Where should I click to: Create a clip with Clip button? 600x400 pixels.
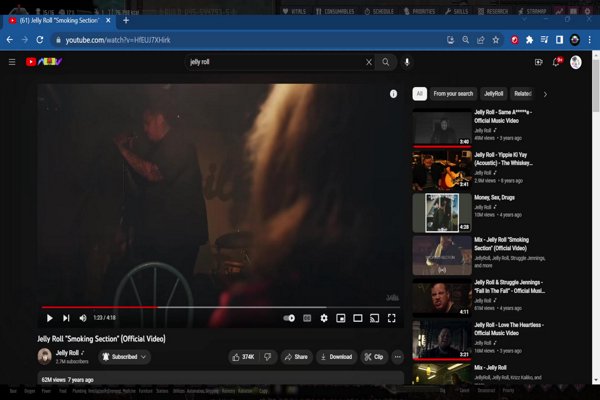click(374, 357)
